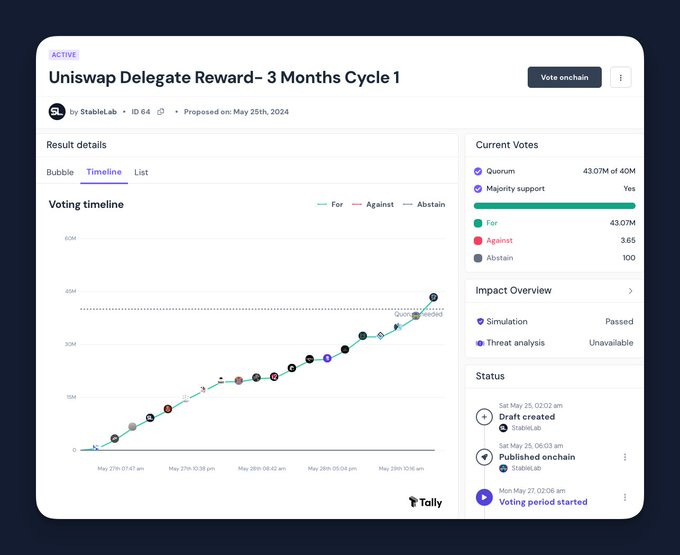
Task: Expand the Impact Overview chevron
Action: click(631, 291)
